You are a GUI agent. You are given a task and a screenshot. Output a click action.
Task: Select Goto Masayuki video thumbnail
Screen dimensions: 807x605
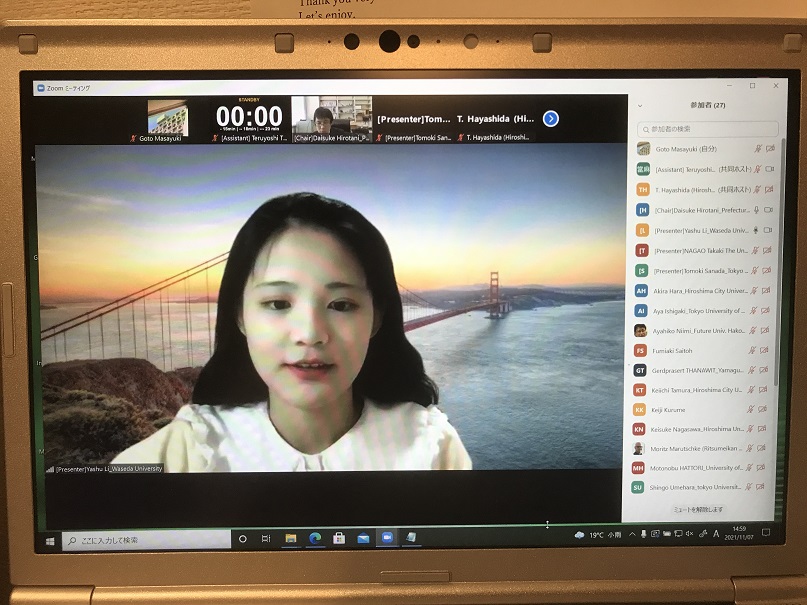coord(167,119)
